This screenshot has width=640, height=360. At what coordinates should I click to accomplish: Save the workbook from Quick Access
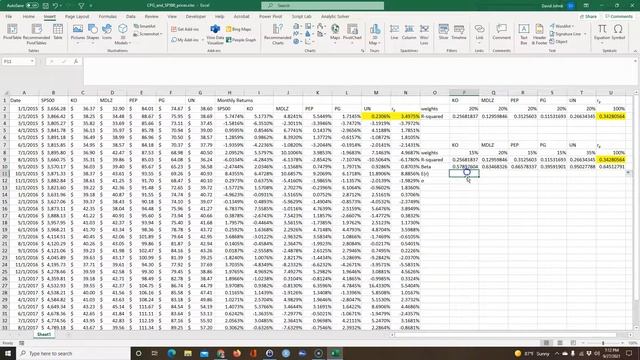(x=46, y=6)
